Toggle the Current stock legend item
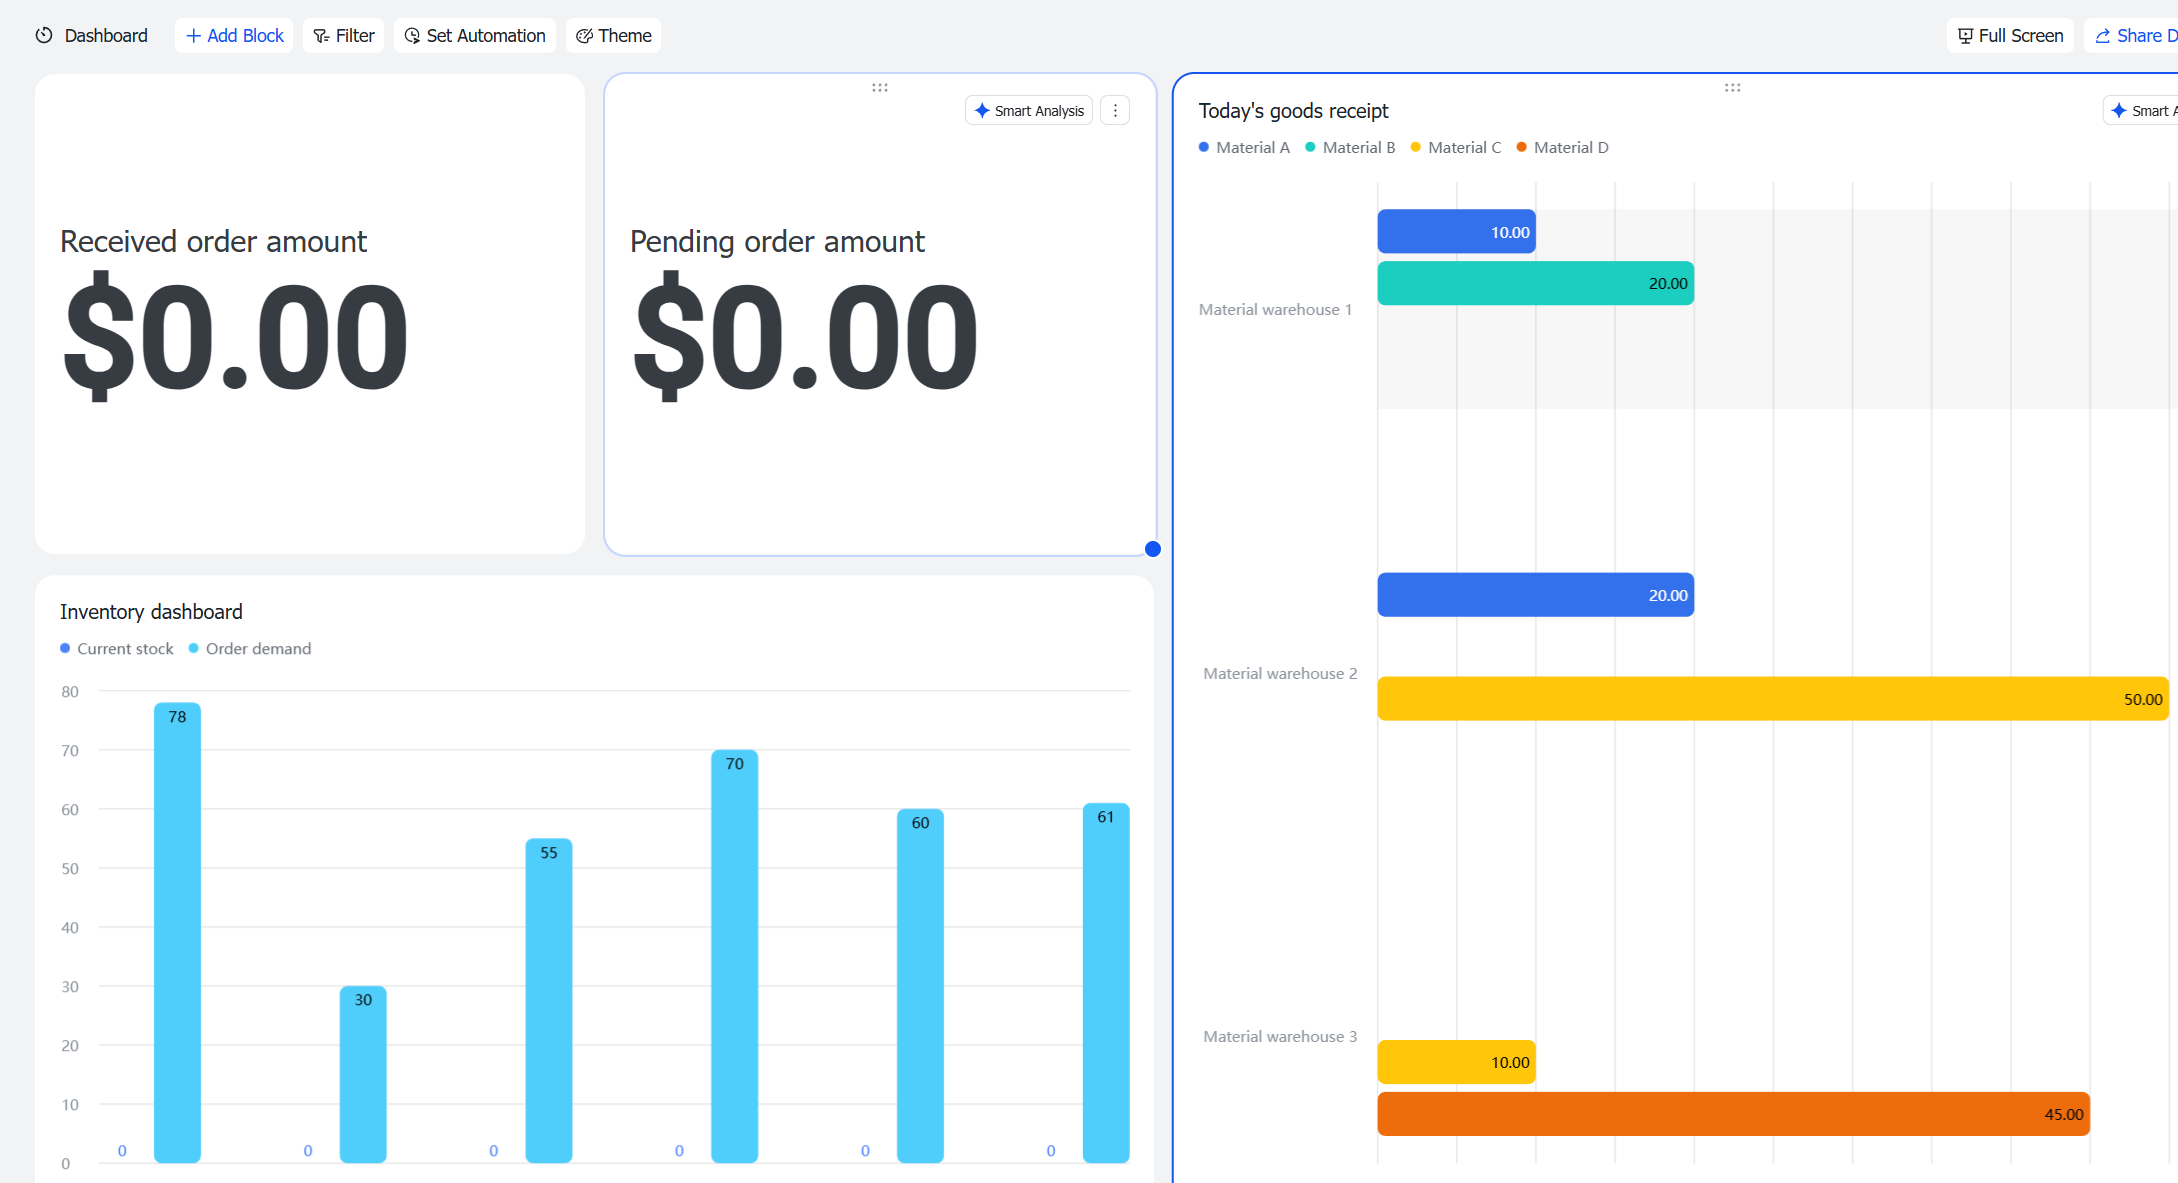Viewport: 2178px width, 1183px height. [116, 649]
